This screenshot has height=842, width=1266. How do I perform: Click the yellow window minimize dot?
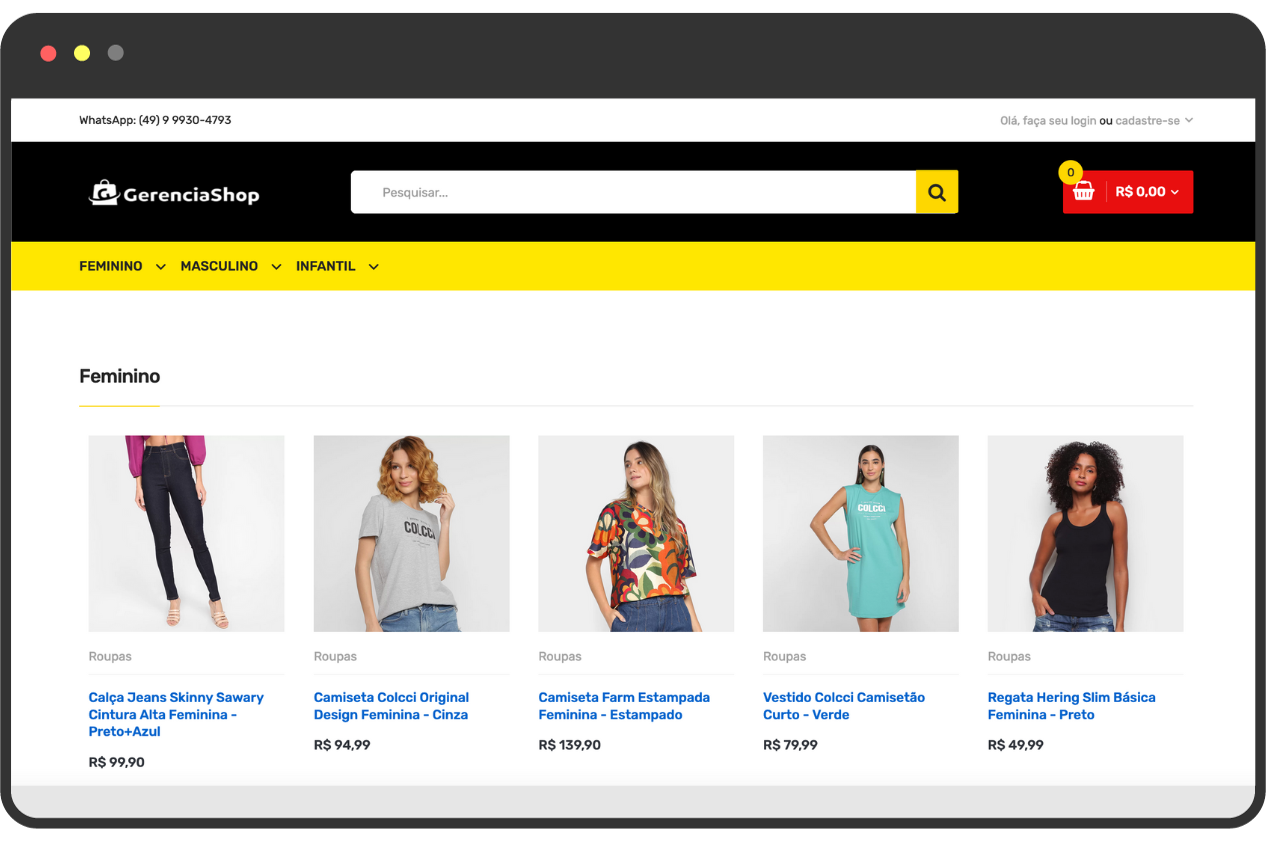coord(82,53)
